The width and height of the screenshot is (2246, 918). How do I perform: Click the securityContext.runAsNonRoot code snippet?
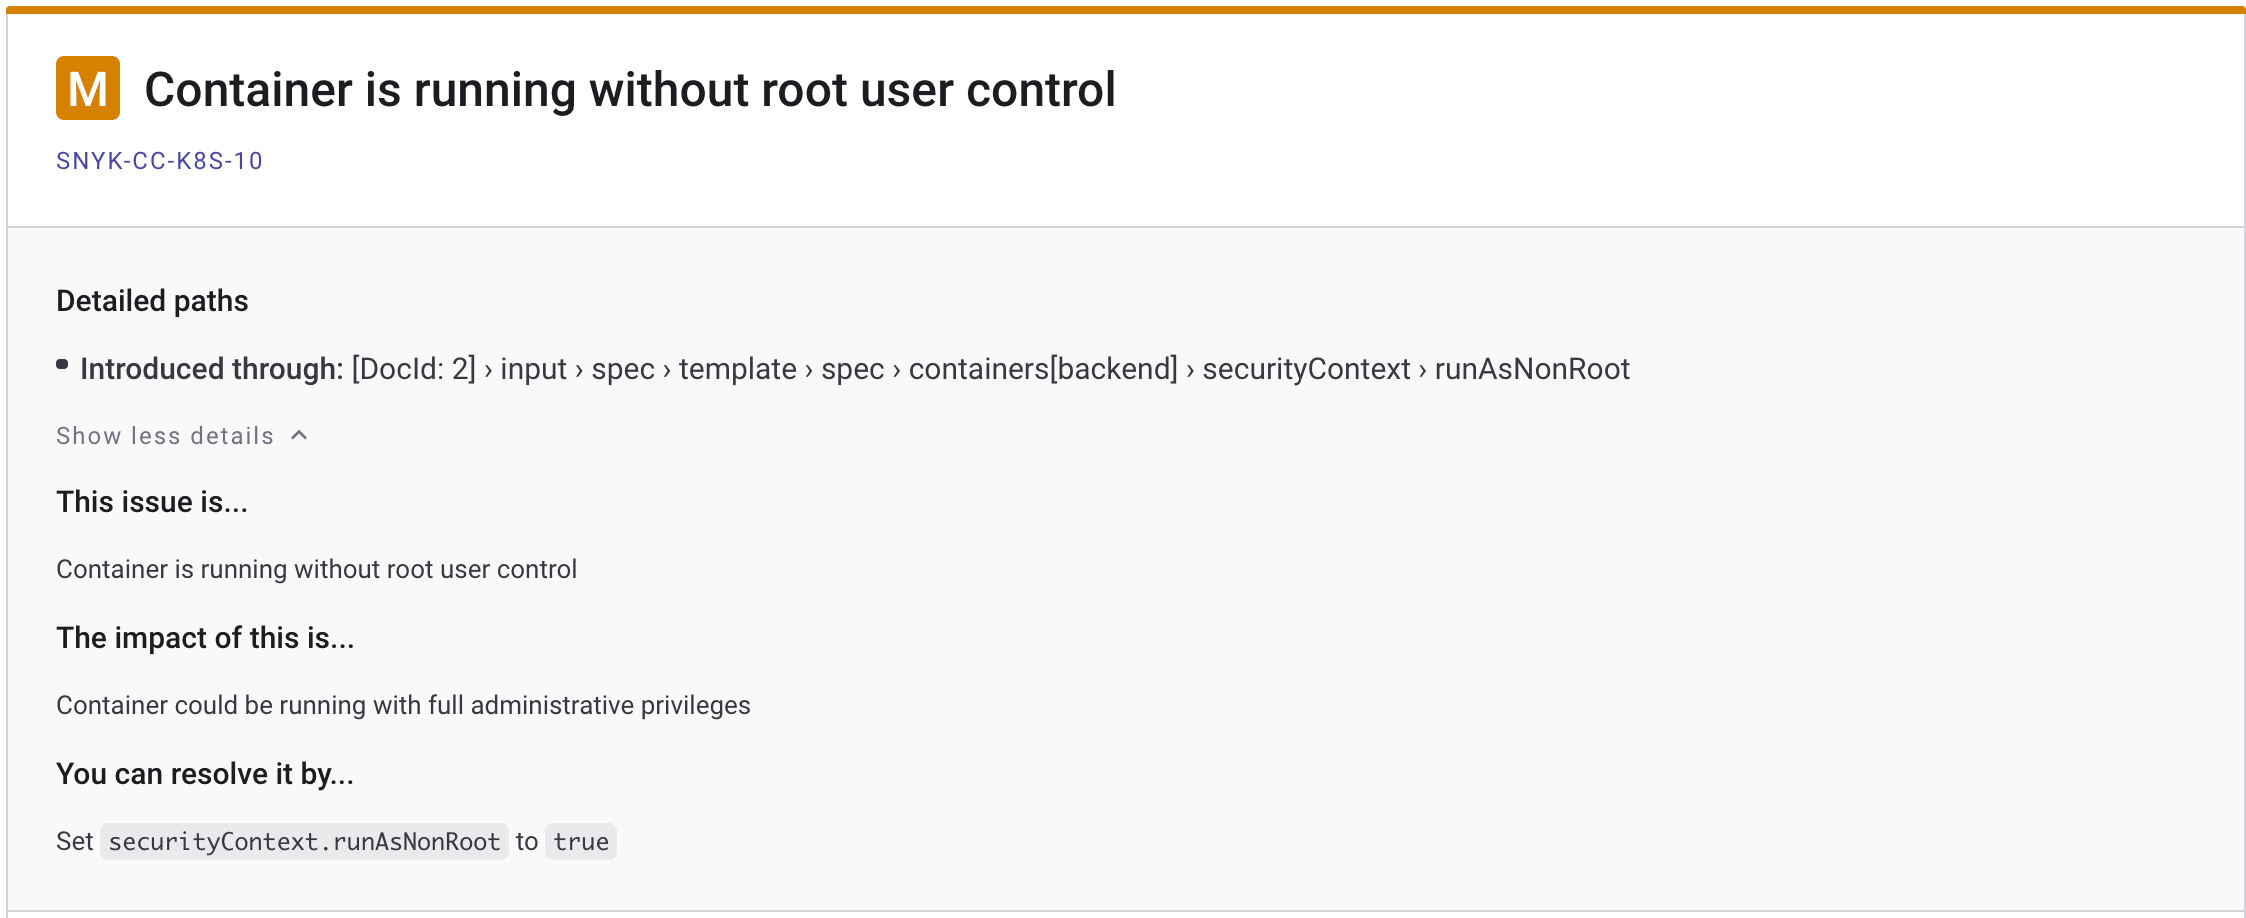click(x=304, y=842)
